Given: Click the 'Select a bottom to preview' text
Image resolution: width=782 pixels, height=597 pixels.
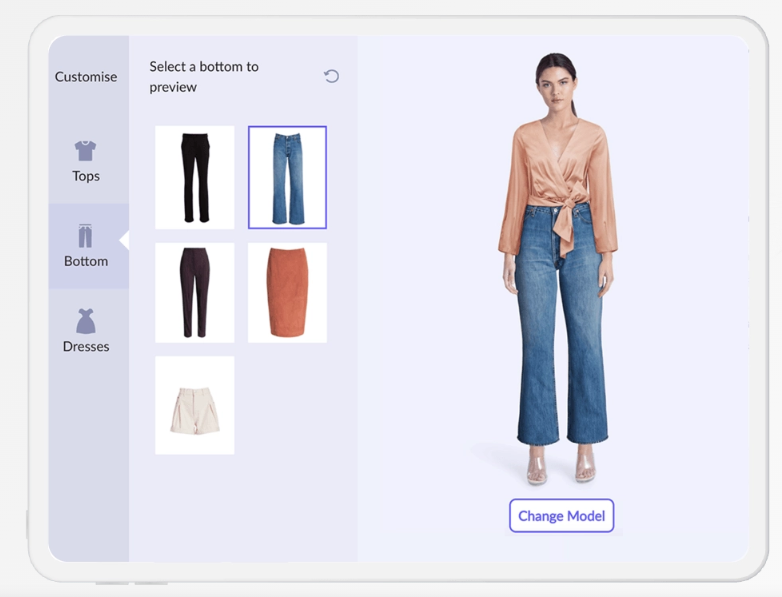Looking at the screenshot, I should point(204,77).
